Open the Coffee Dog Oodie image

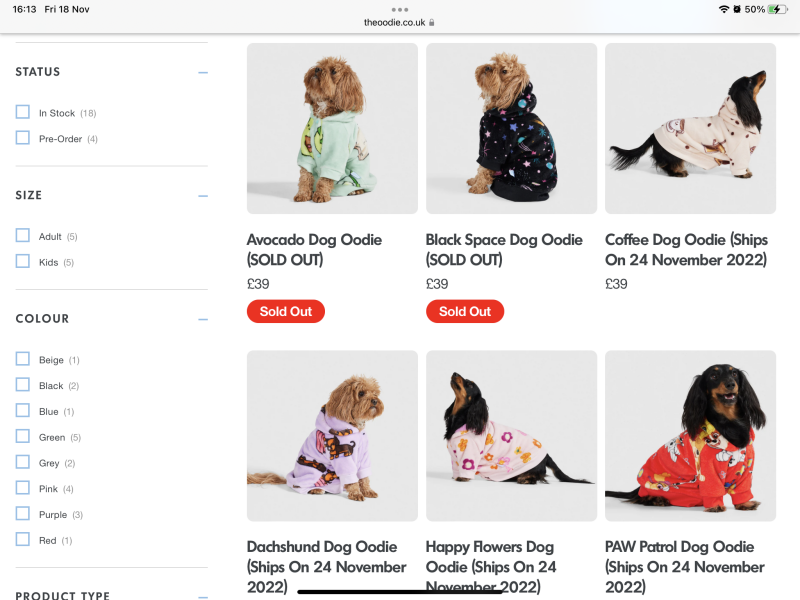690,129
